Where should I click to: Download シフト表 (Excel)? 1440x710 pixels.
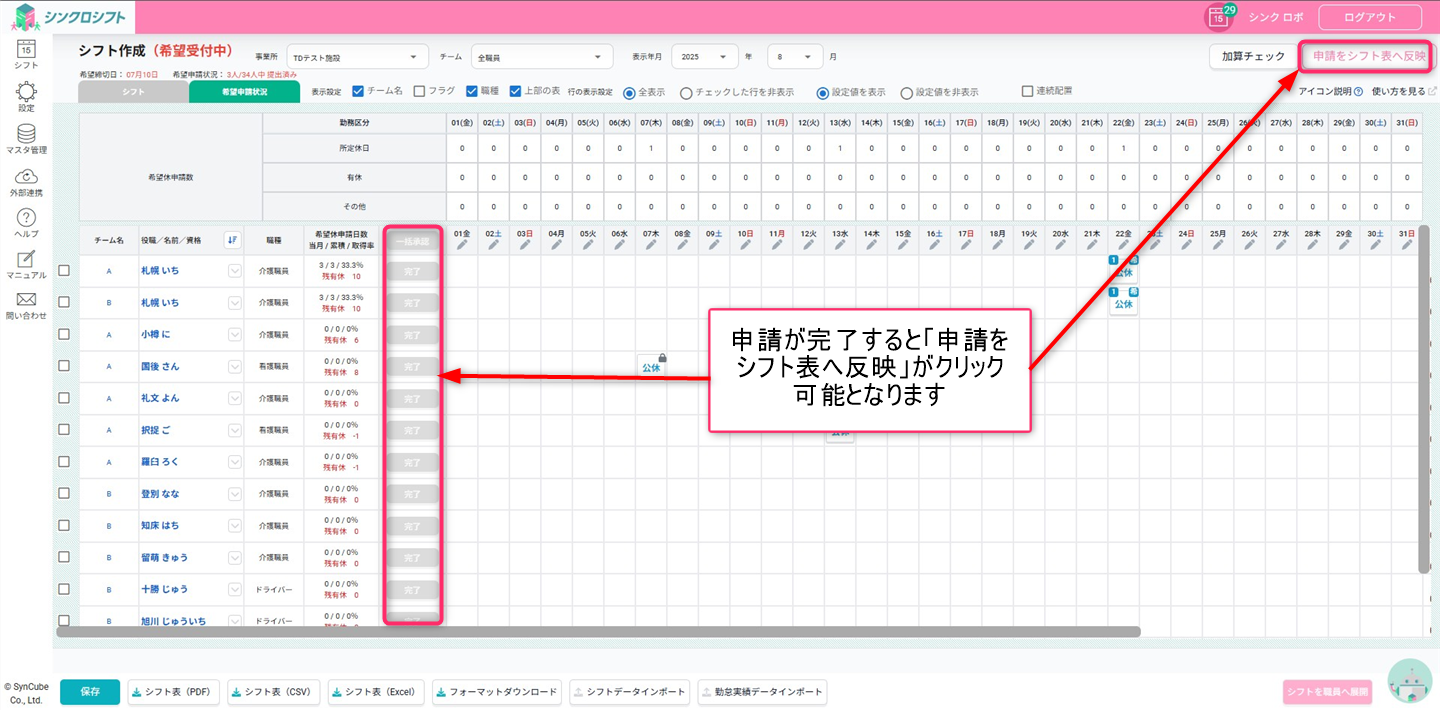[376, 692]
